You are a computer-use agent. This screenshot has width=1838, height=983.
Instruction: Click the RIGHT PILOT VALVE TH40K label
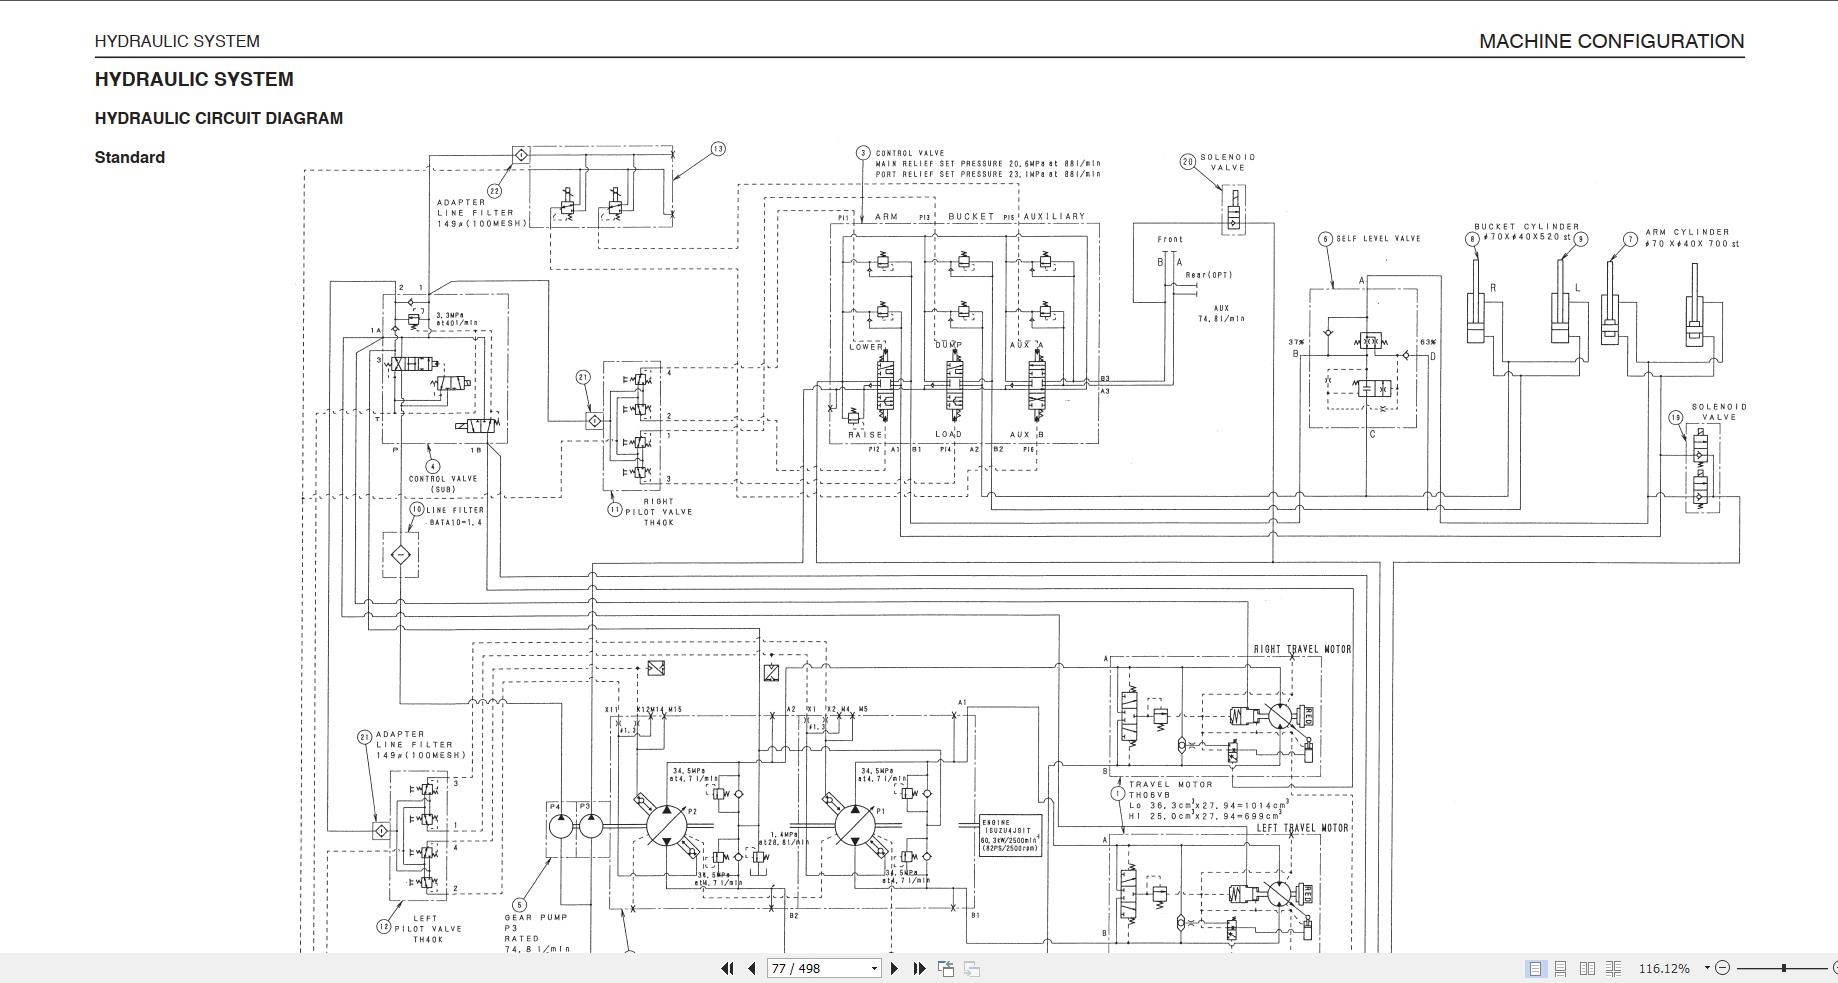coord(658,512)
